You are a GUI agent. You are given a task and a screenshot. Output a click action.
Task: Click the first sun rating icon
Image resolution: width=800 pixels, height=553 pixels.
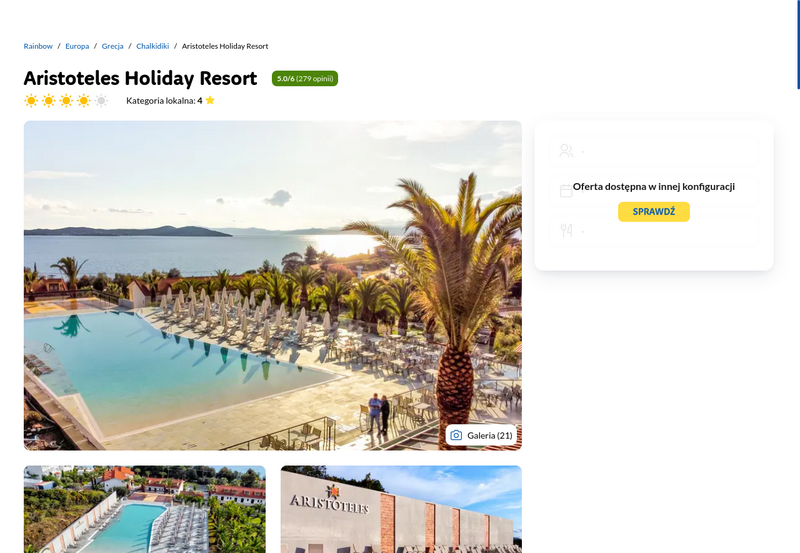click(x=31, y=100)
